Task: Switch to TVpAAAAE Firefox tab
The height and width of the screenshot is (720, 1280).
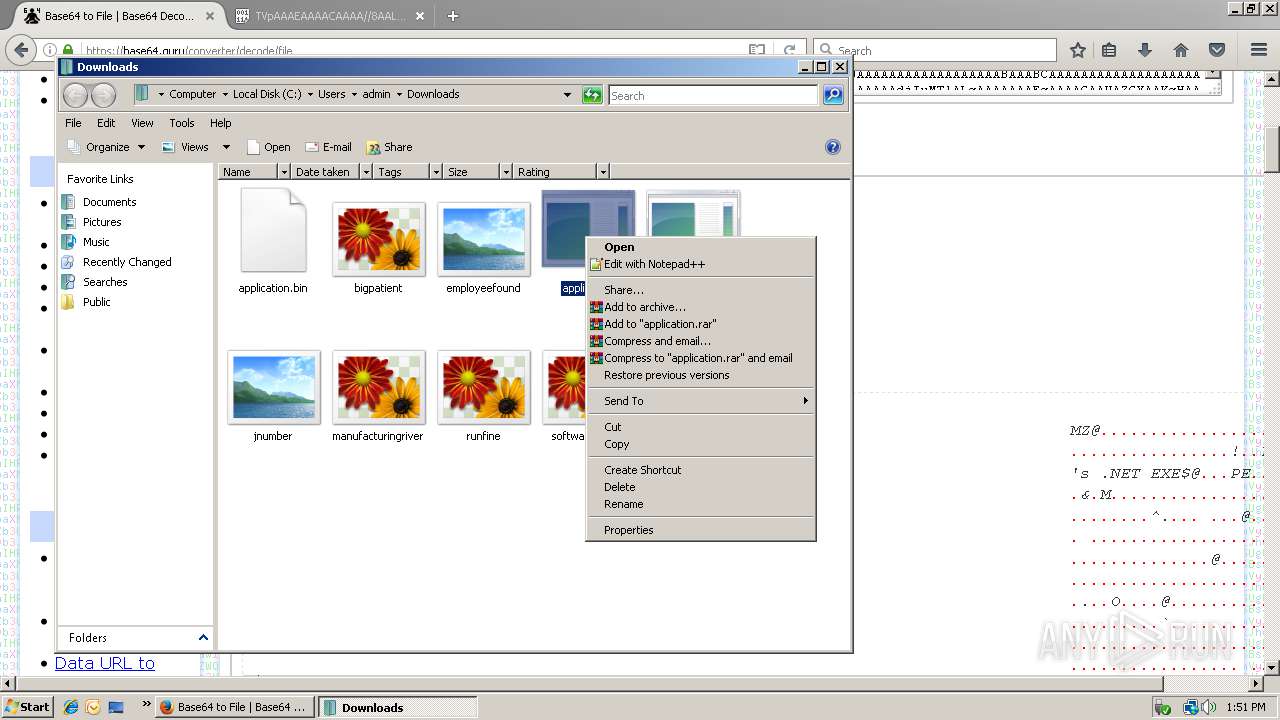Action: pos(331,16)
